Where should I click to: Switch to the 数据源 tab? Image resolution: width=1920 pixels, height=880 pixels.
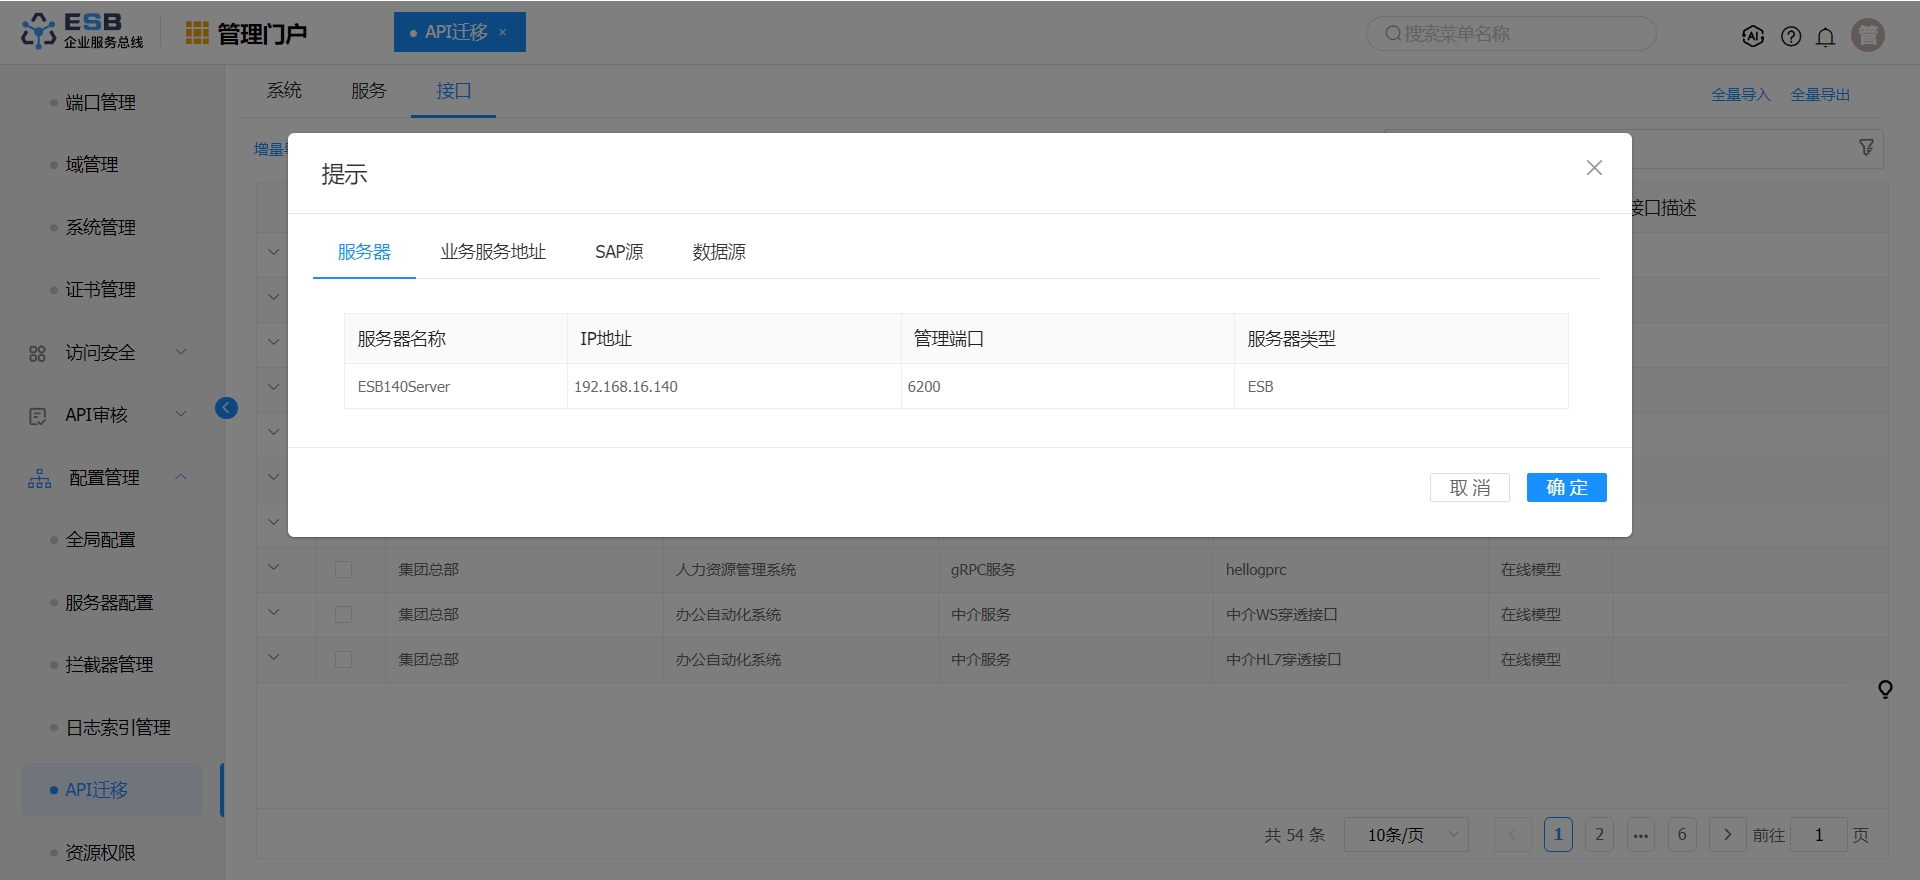[719, 252]
